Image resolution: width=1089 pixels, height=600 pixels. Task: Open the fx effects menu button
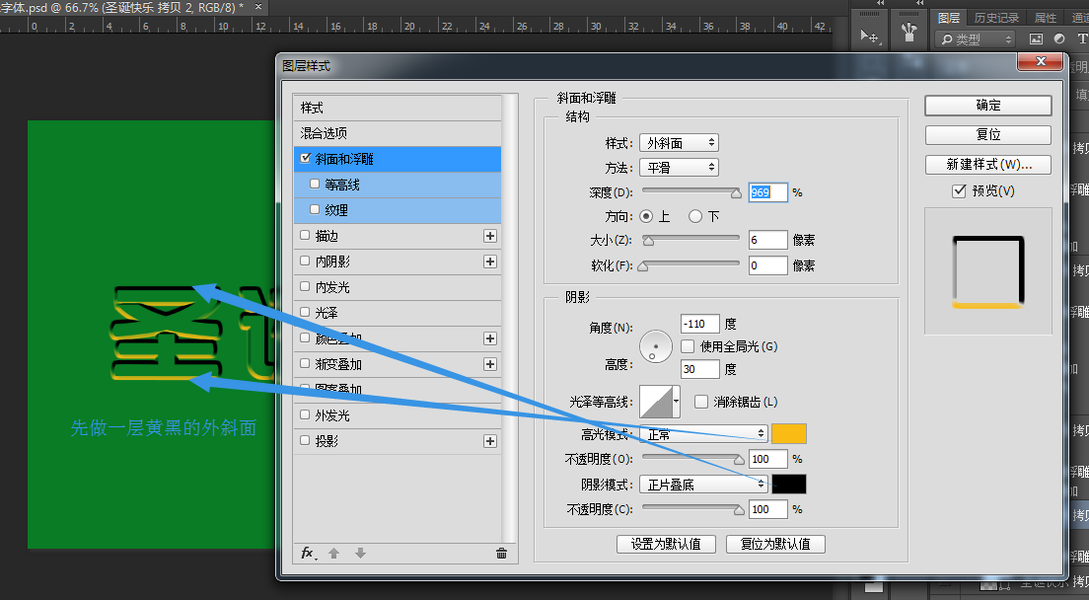coord(308,553)
